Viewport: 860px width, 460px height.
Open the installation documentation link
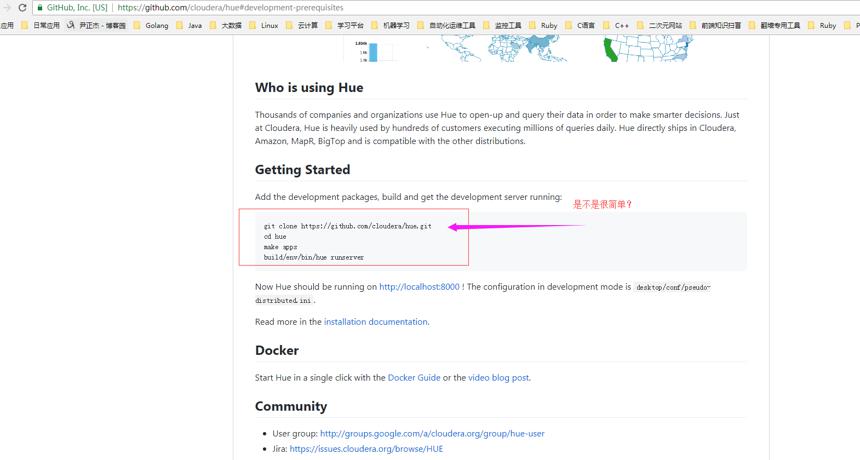click(375, 322)
